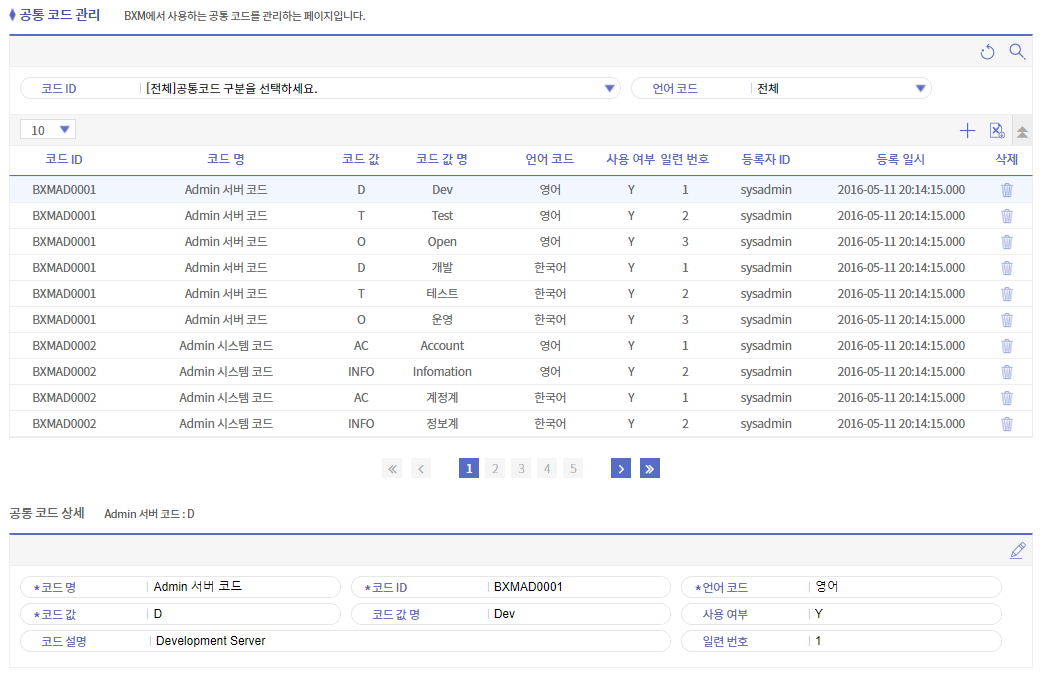This screenshot has width=1043, height=681.
Task: Select the row with code value name Account
Action: [521, 346]
